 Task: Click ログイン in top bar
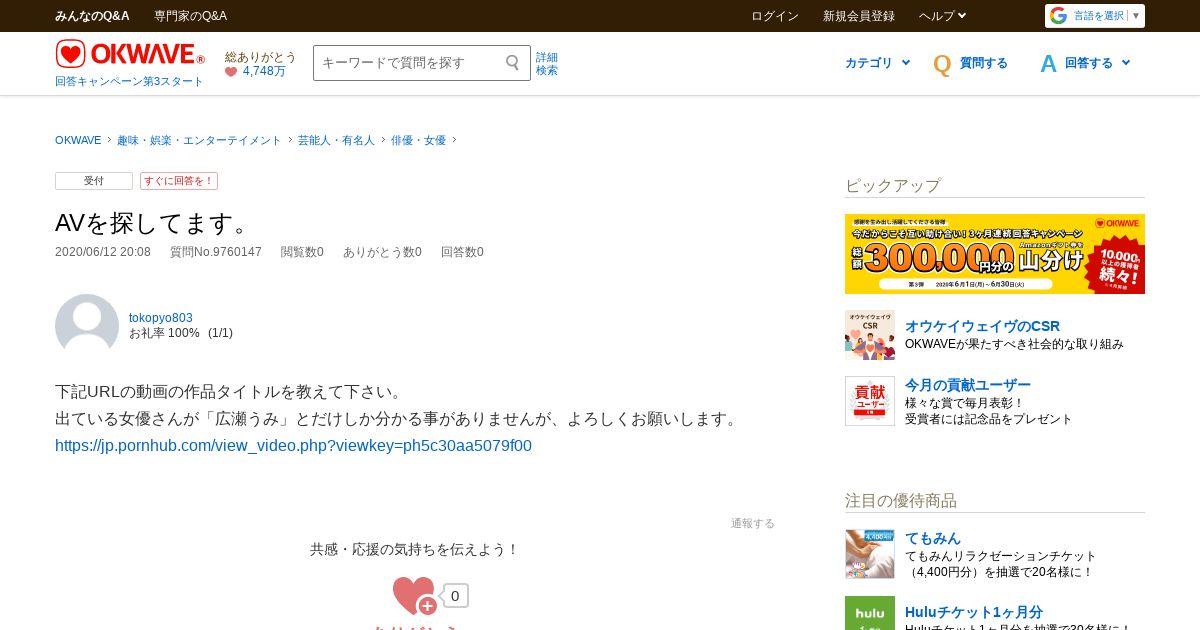pos(775,16)
